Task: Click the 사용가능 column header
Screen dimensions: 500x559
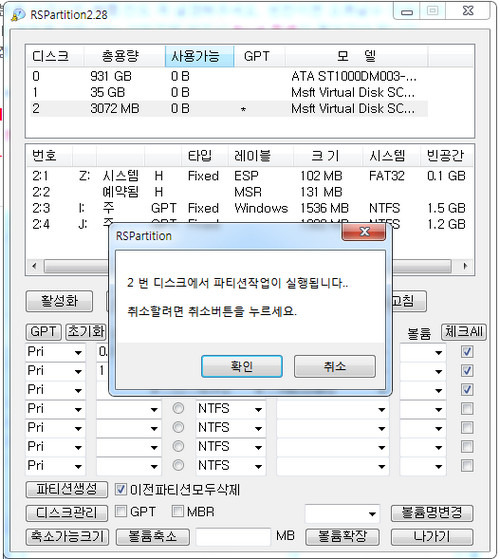Action: click(x=199, y=56)
